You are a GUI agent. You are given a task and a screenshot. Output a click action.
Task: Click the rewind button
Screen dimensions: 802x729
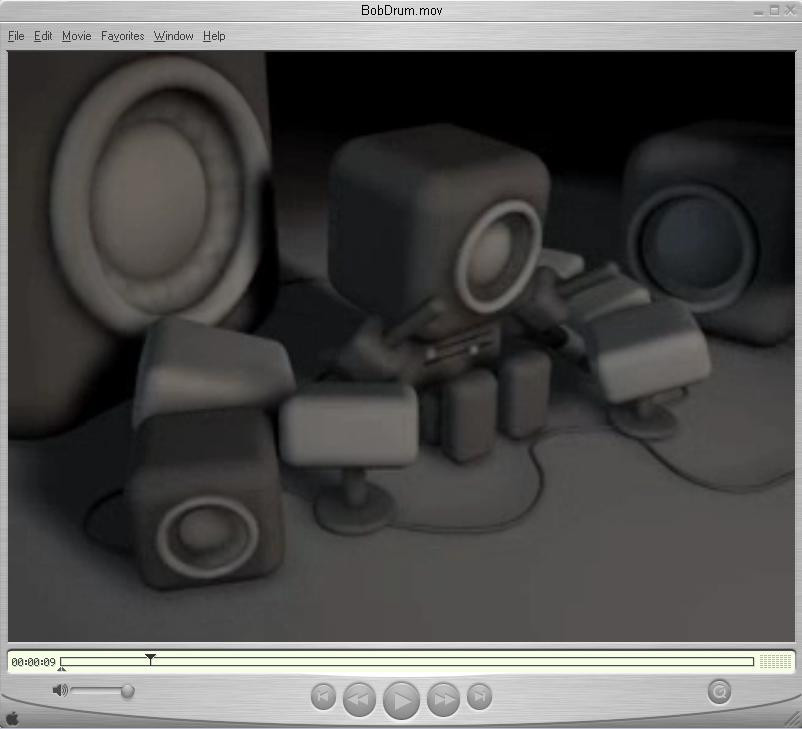tap(360, 699)
